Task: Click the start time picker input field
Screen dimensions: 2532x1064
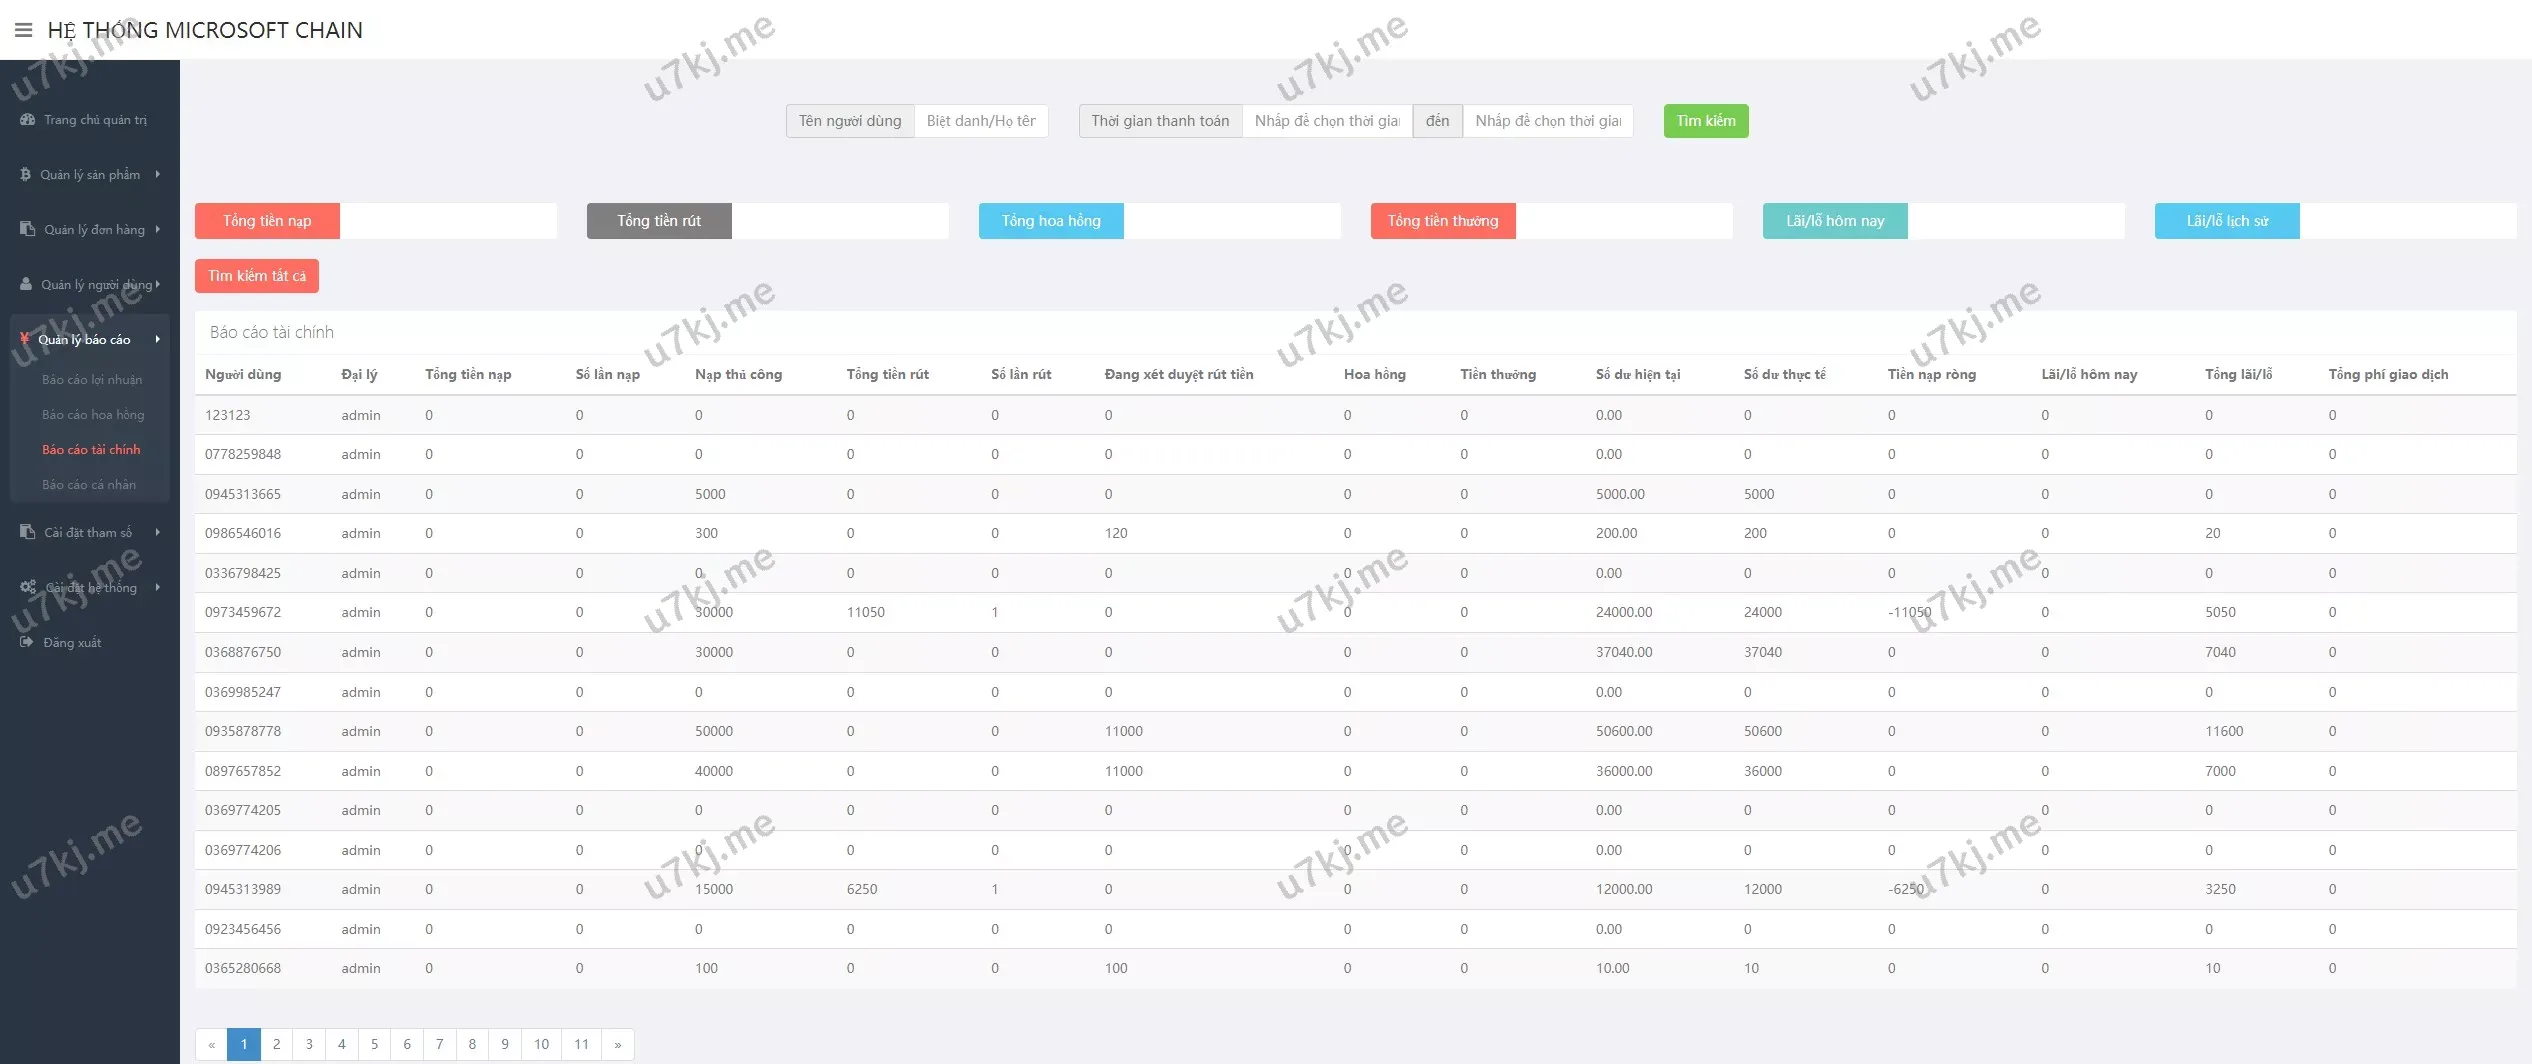Action: [1327, 121]
